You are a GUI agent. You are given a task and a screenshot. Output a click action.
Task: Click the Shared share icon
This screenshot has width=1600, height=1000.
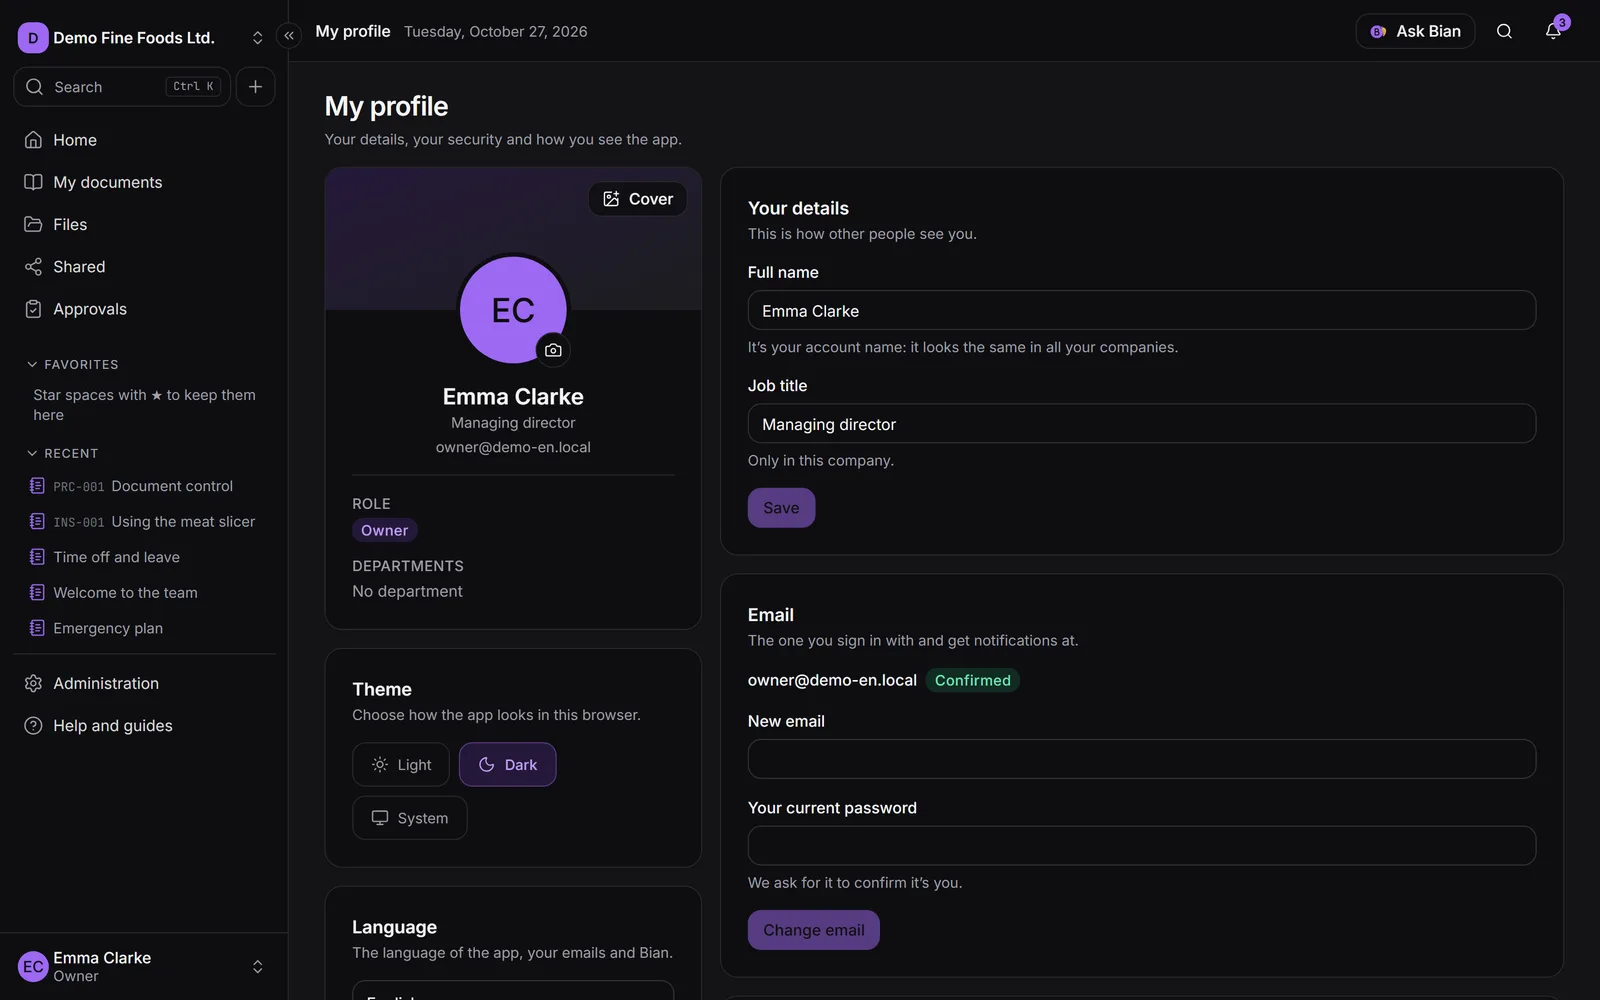pyautogui.click(x=33, y=267)
